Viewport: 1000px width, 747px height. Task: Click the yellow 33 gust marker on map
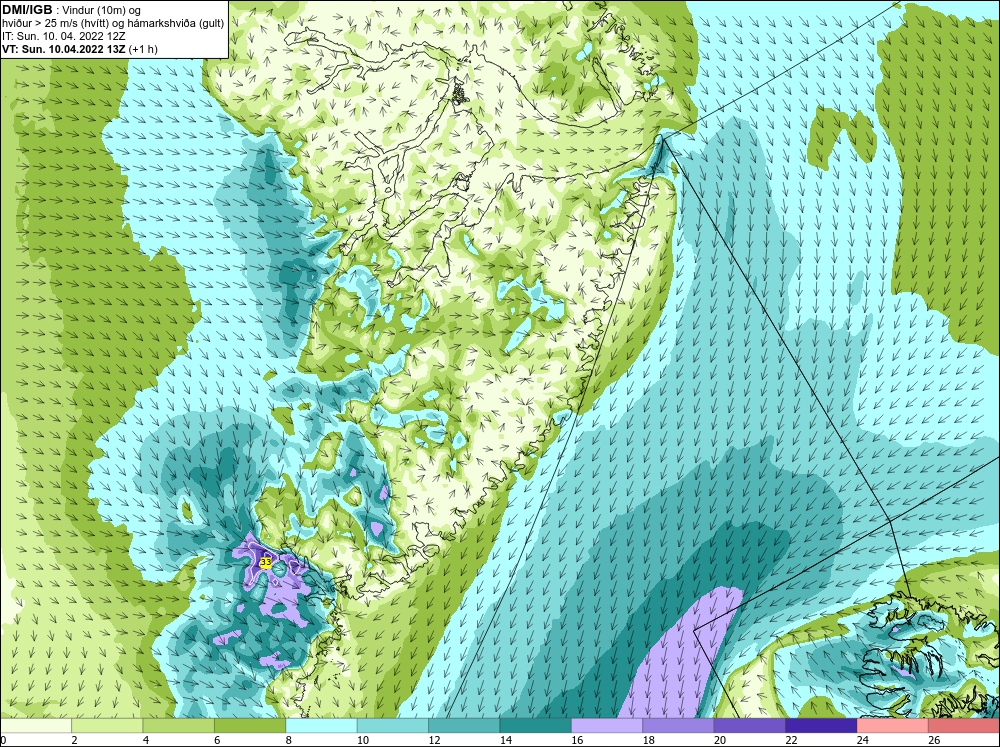click(265, 563)
